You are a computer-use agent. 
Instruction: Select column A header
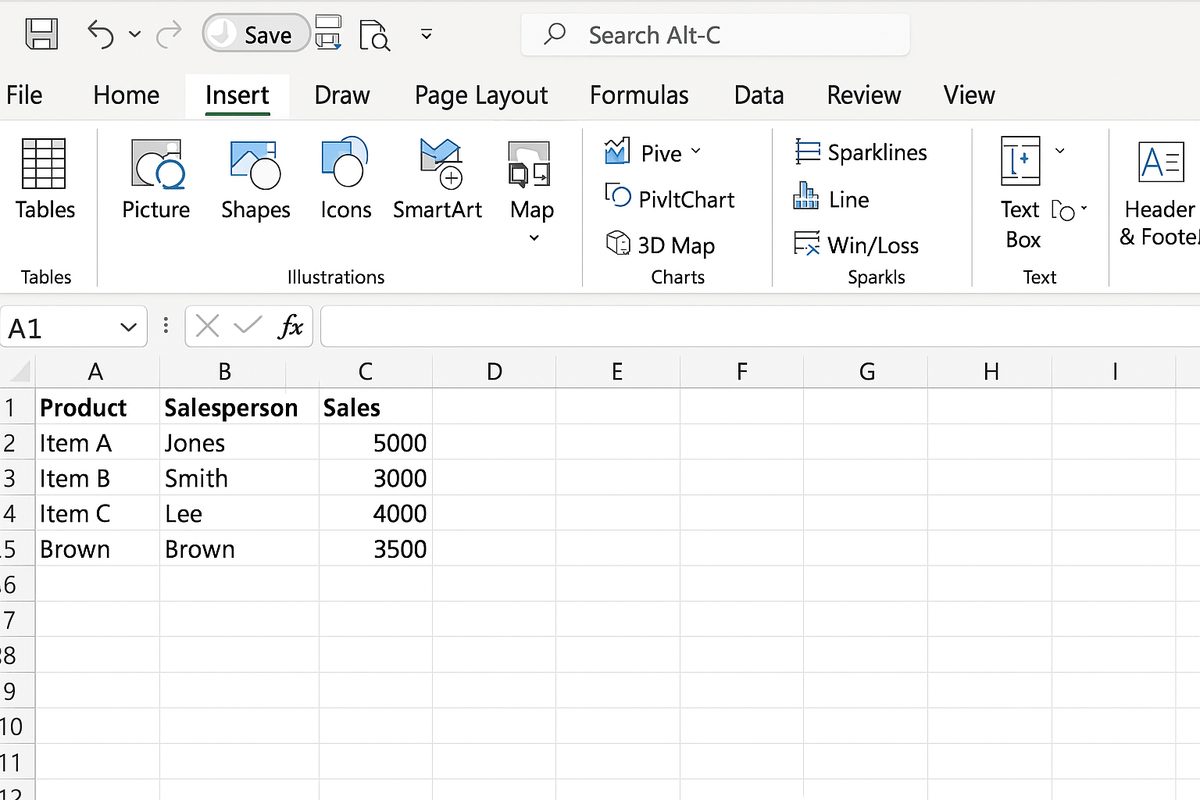click(97, 372)
